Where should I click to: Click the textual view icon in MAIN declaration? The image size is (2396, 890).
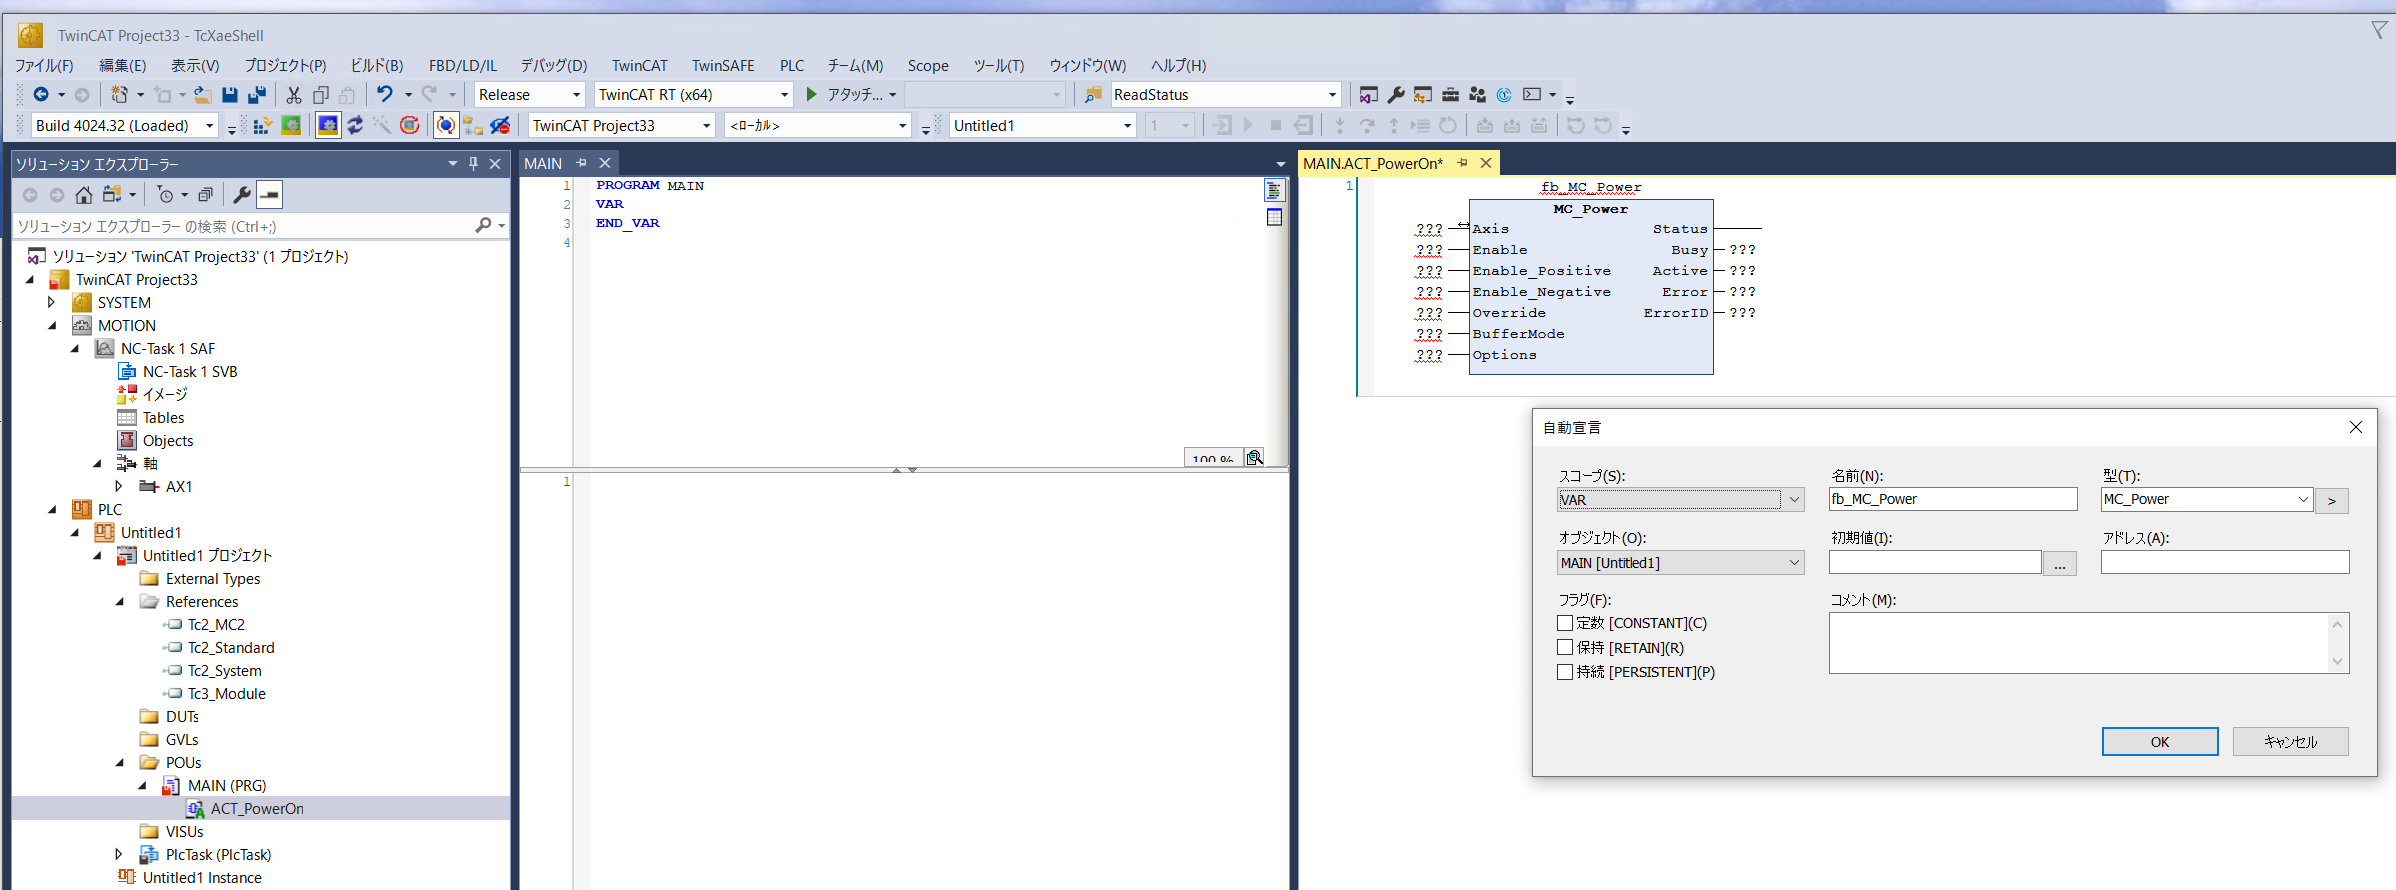(1274, 190)
